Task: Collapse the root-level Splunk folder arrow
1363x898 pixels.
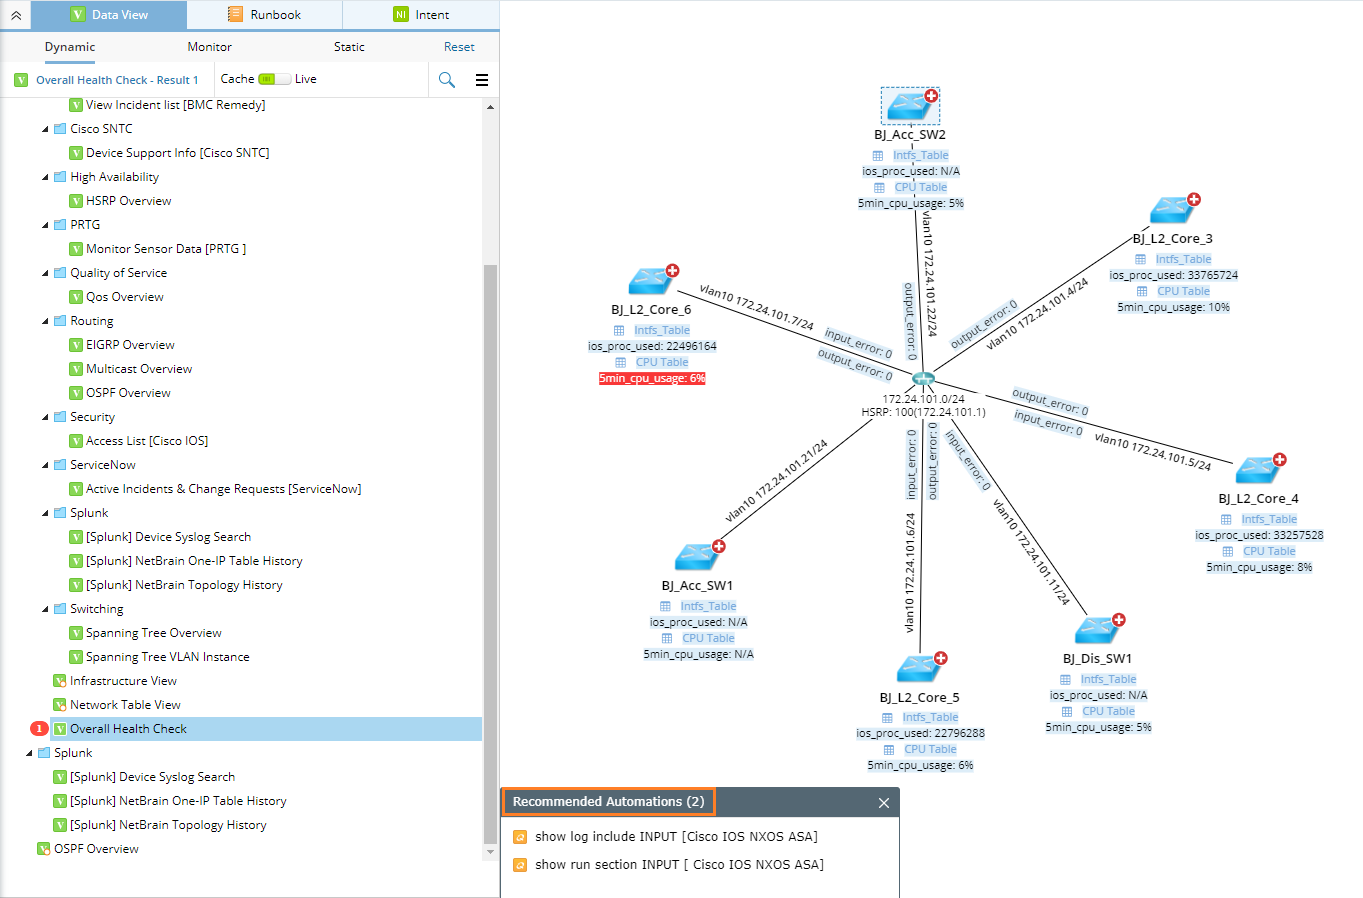Action: click(x=29, y=753)
